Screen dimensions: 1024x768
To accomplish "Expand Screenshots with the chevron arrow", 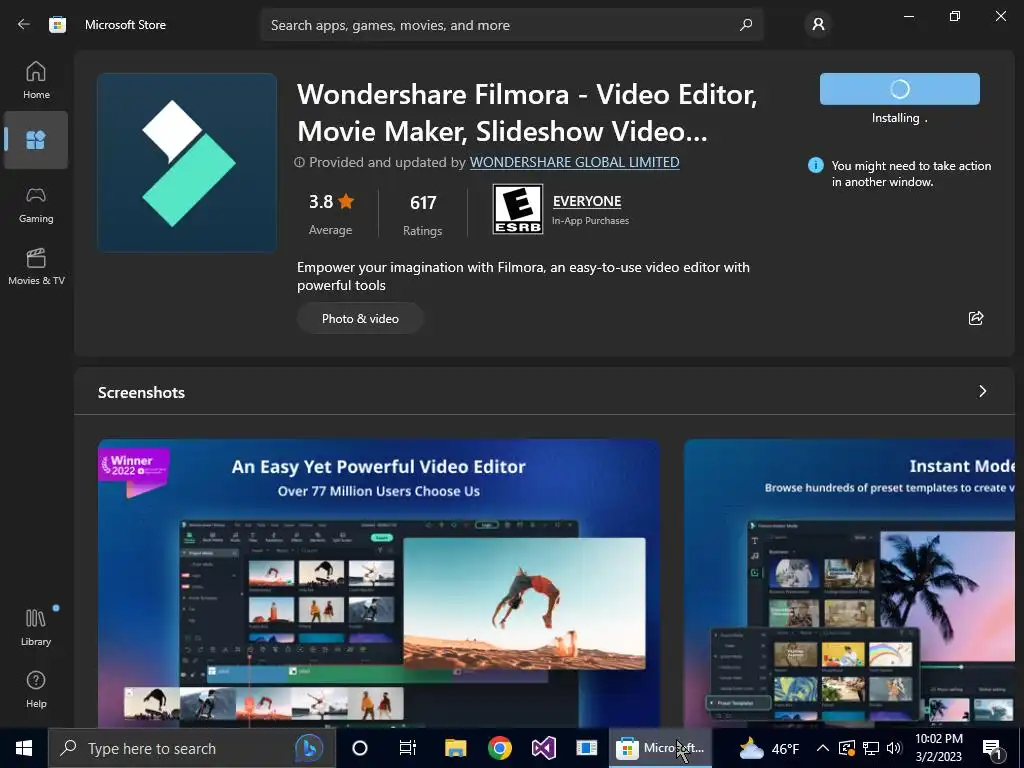I will pos(982,391).
